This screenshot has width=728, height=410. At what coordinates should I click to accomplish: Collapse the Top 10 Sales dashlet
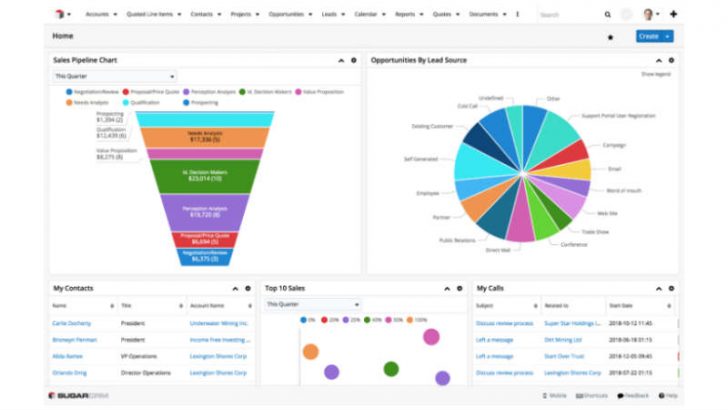pyautogui.click(x=447, y=288)
